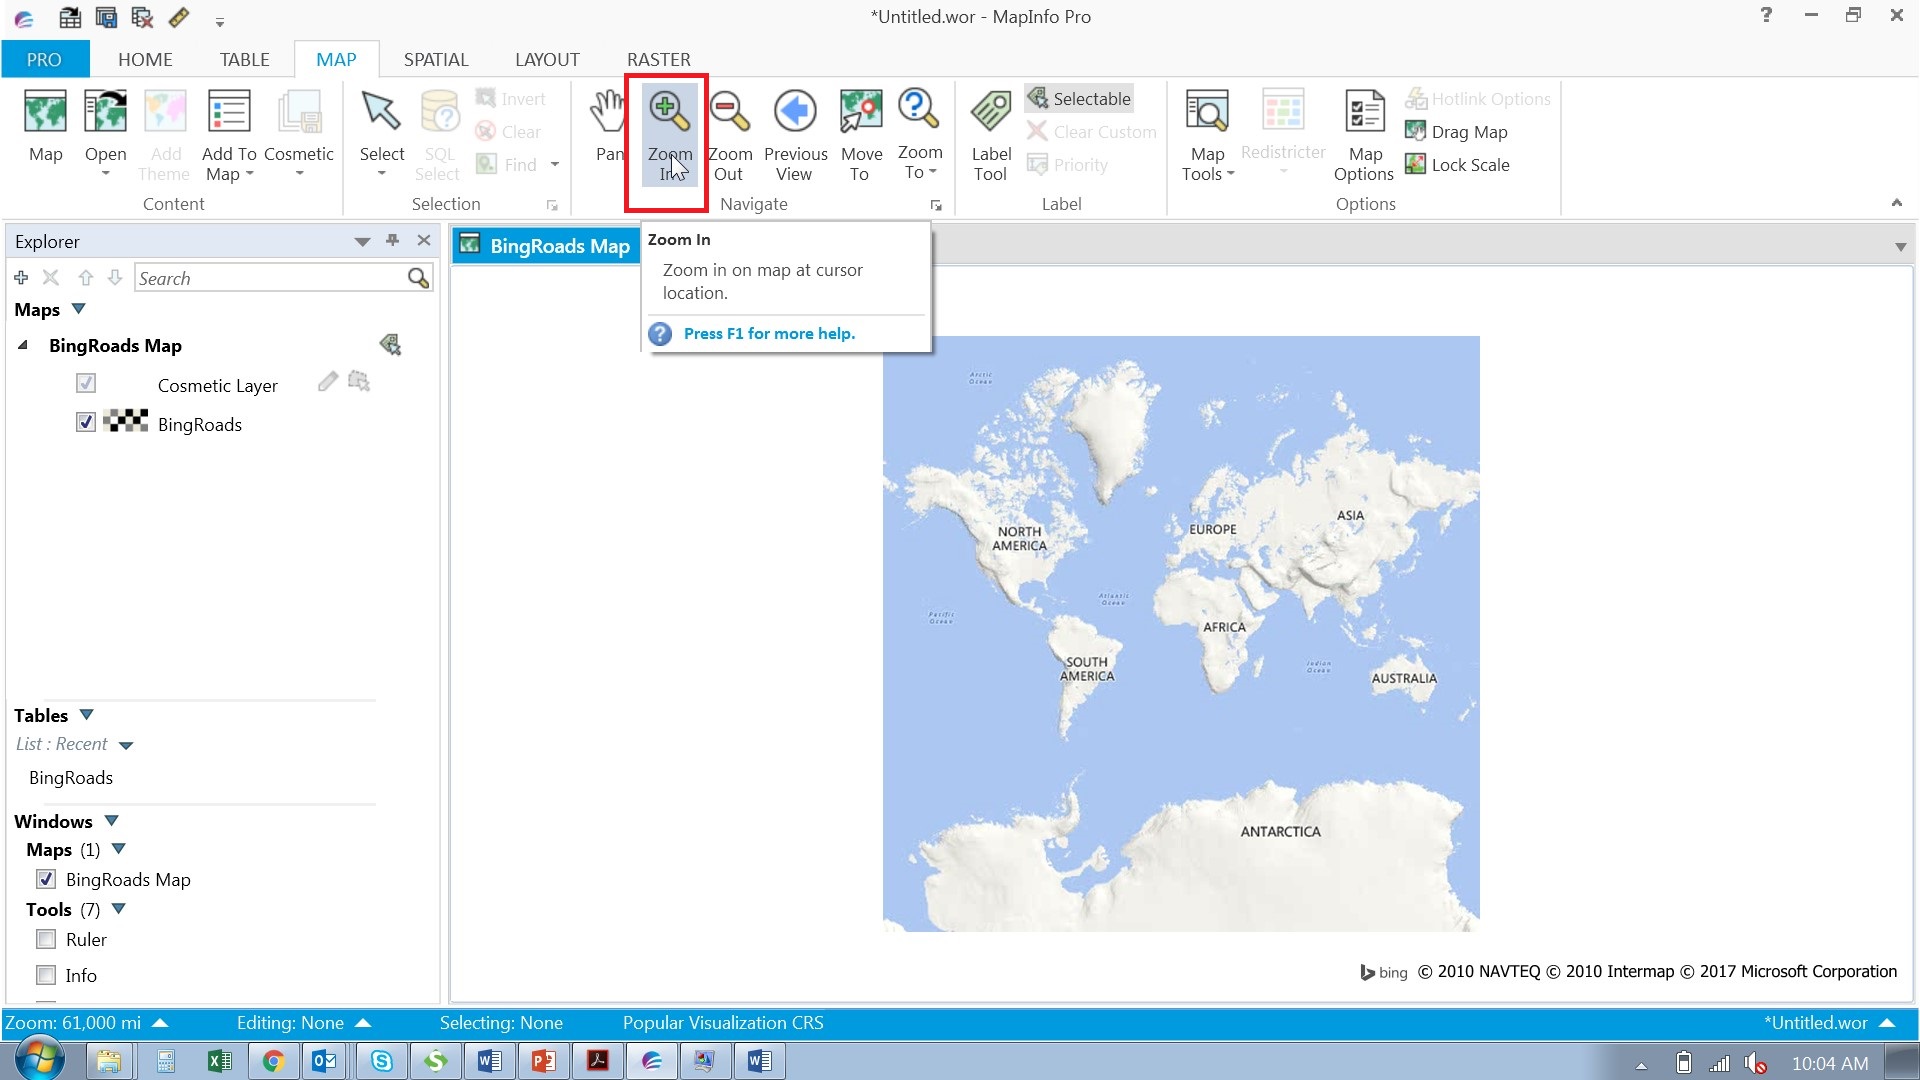This screenshot has height=1080, width=1920.
Task: Toggle the BingRoads layer visibility
Action: click(86, 422)
